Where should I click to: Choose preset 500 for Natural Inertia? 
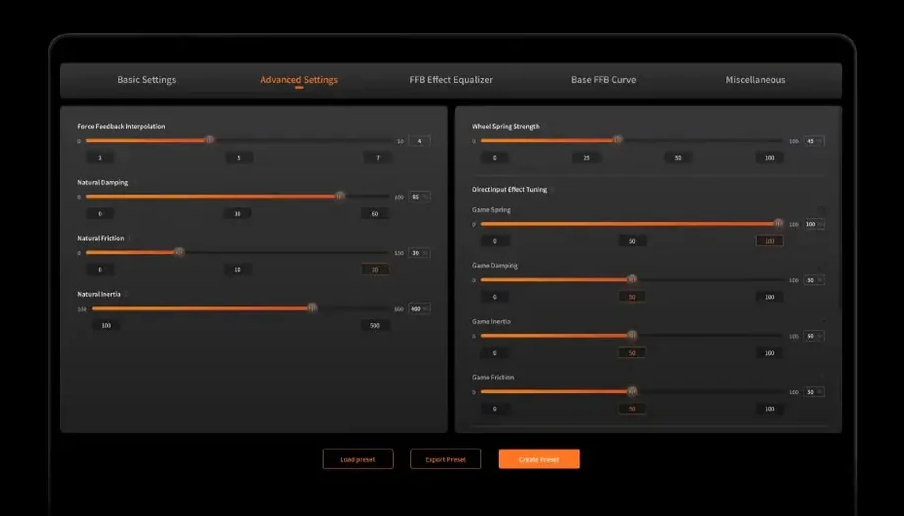[375, 325]
